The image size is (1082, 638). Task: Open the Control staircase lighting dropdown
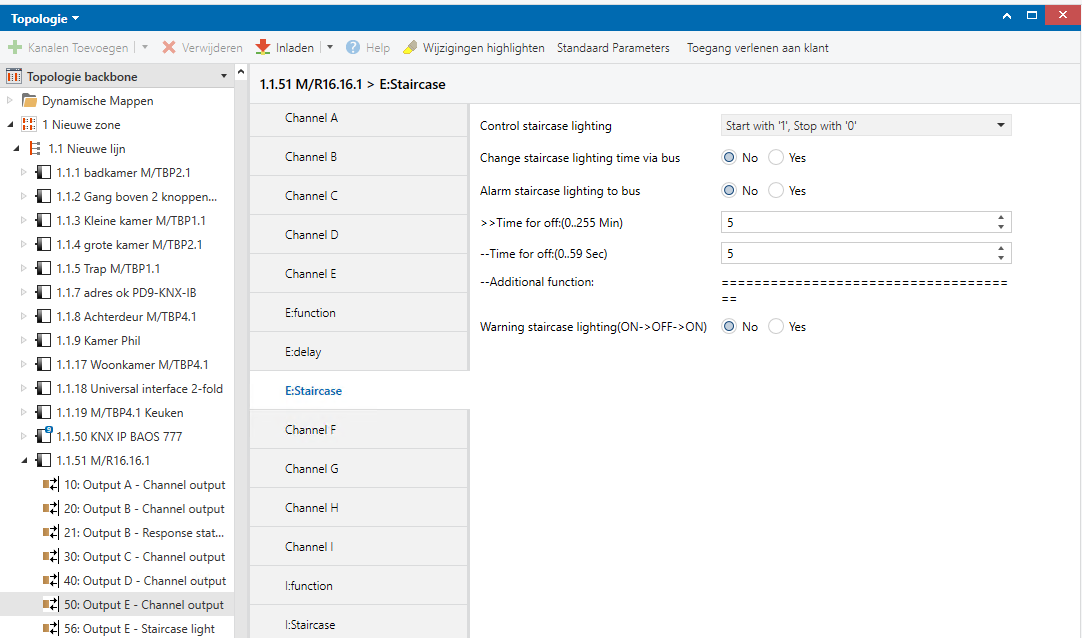[866, 126]
